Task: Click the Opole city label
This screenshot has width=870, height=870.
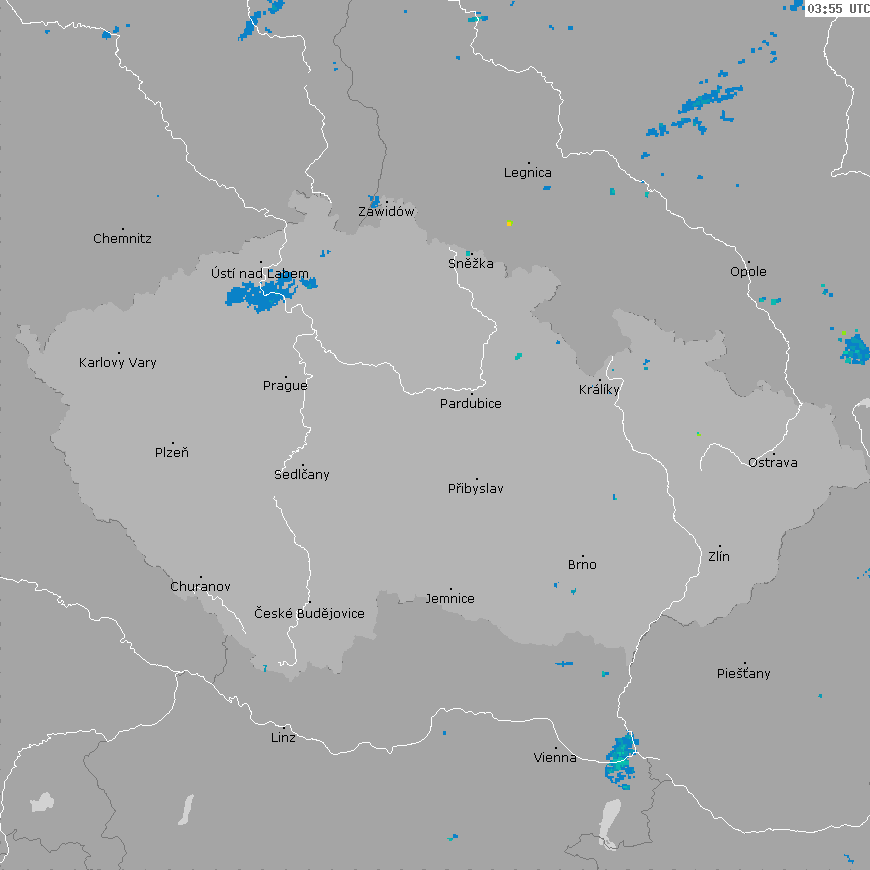Action: (x=748, y=272)
